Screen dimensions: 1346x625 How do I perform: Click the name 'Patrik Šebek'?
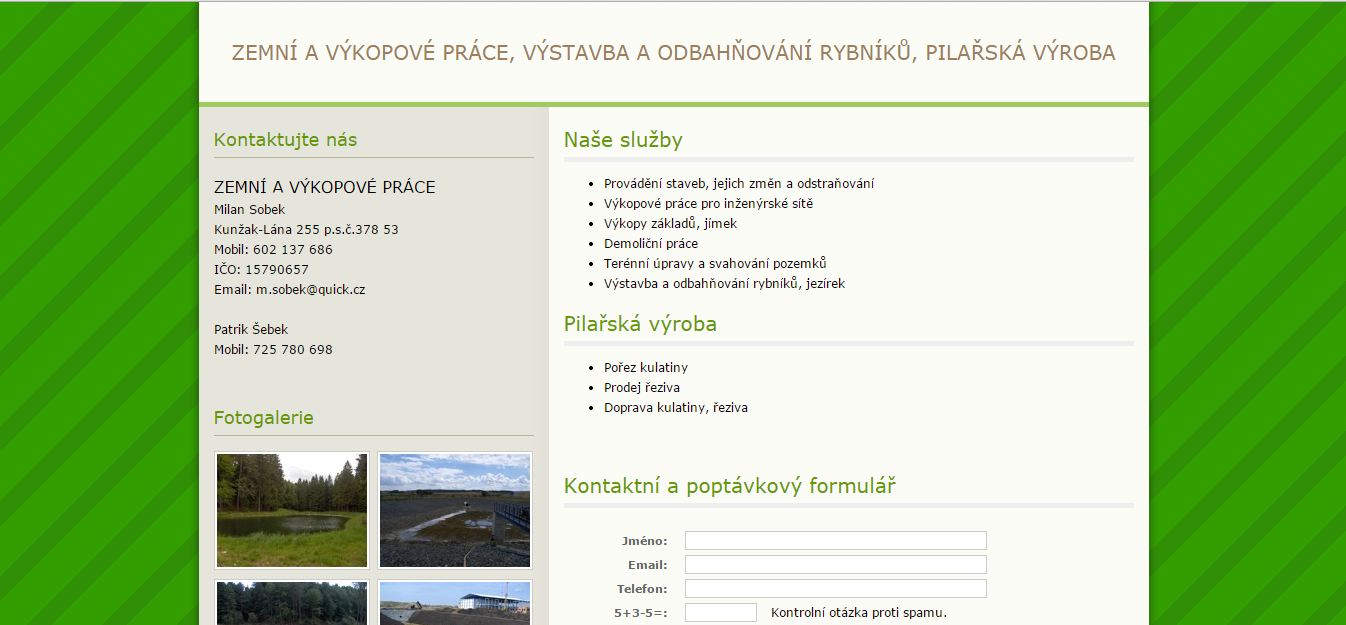point(251,330)
